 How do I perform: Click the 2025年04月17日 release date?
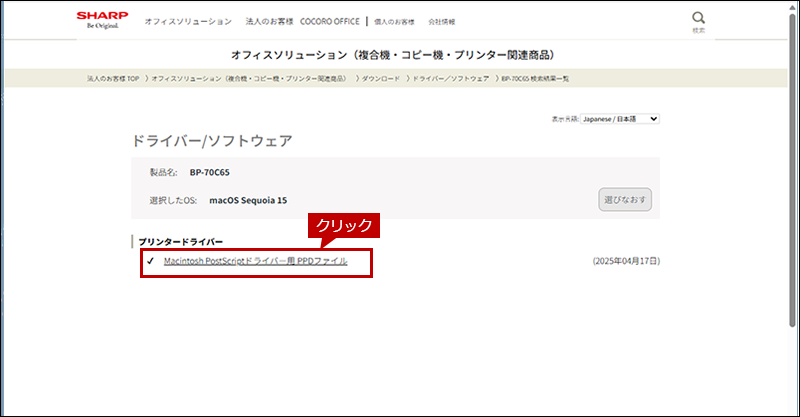pyautogui.click(x=626, y=261)
